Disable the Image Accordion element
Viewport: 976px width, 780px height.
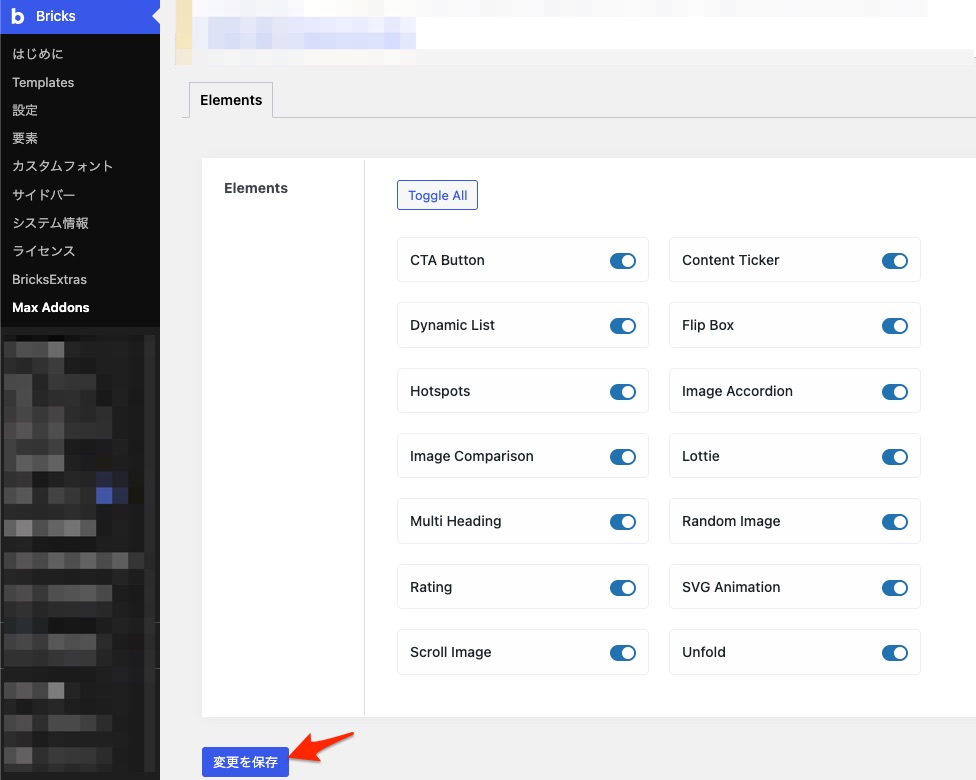click(x=895, y=391)
